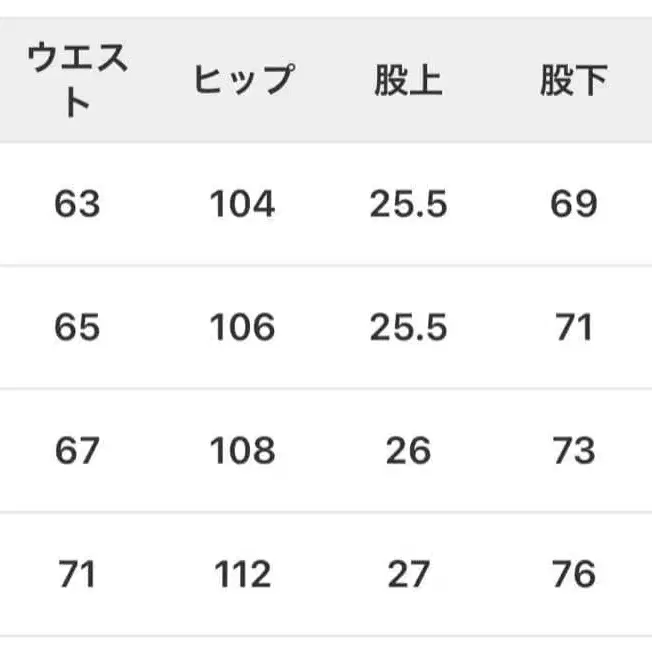Click 25.5 in the row with waist 65
This screenshot has width=652, height=652.
click(408, 328)
